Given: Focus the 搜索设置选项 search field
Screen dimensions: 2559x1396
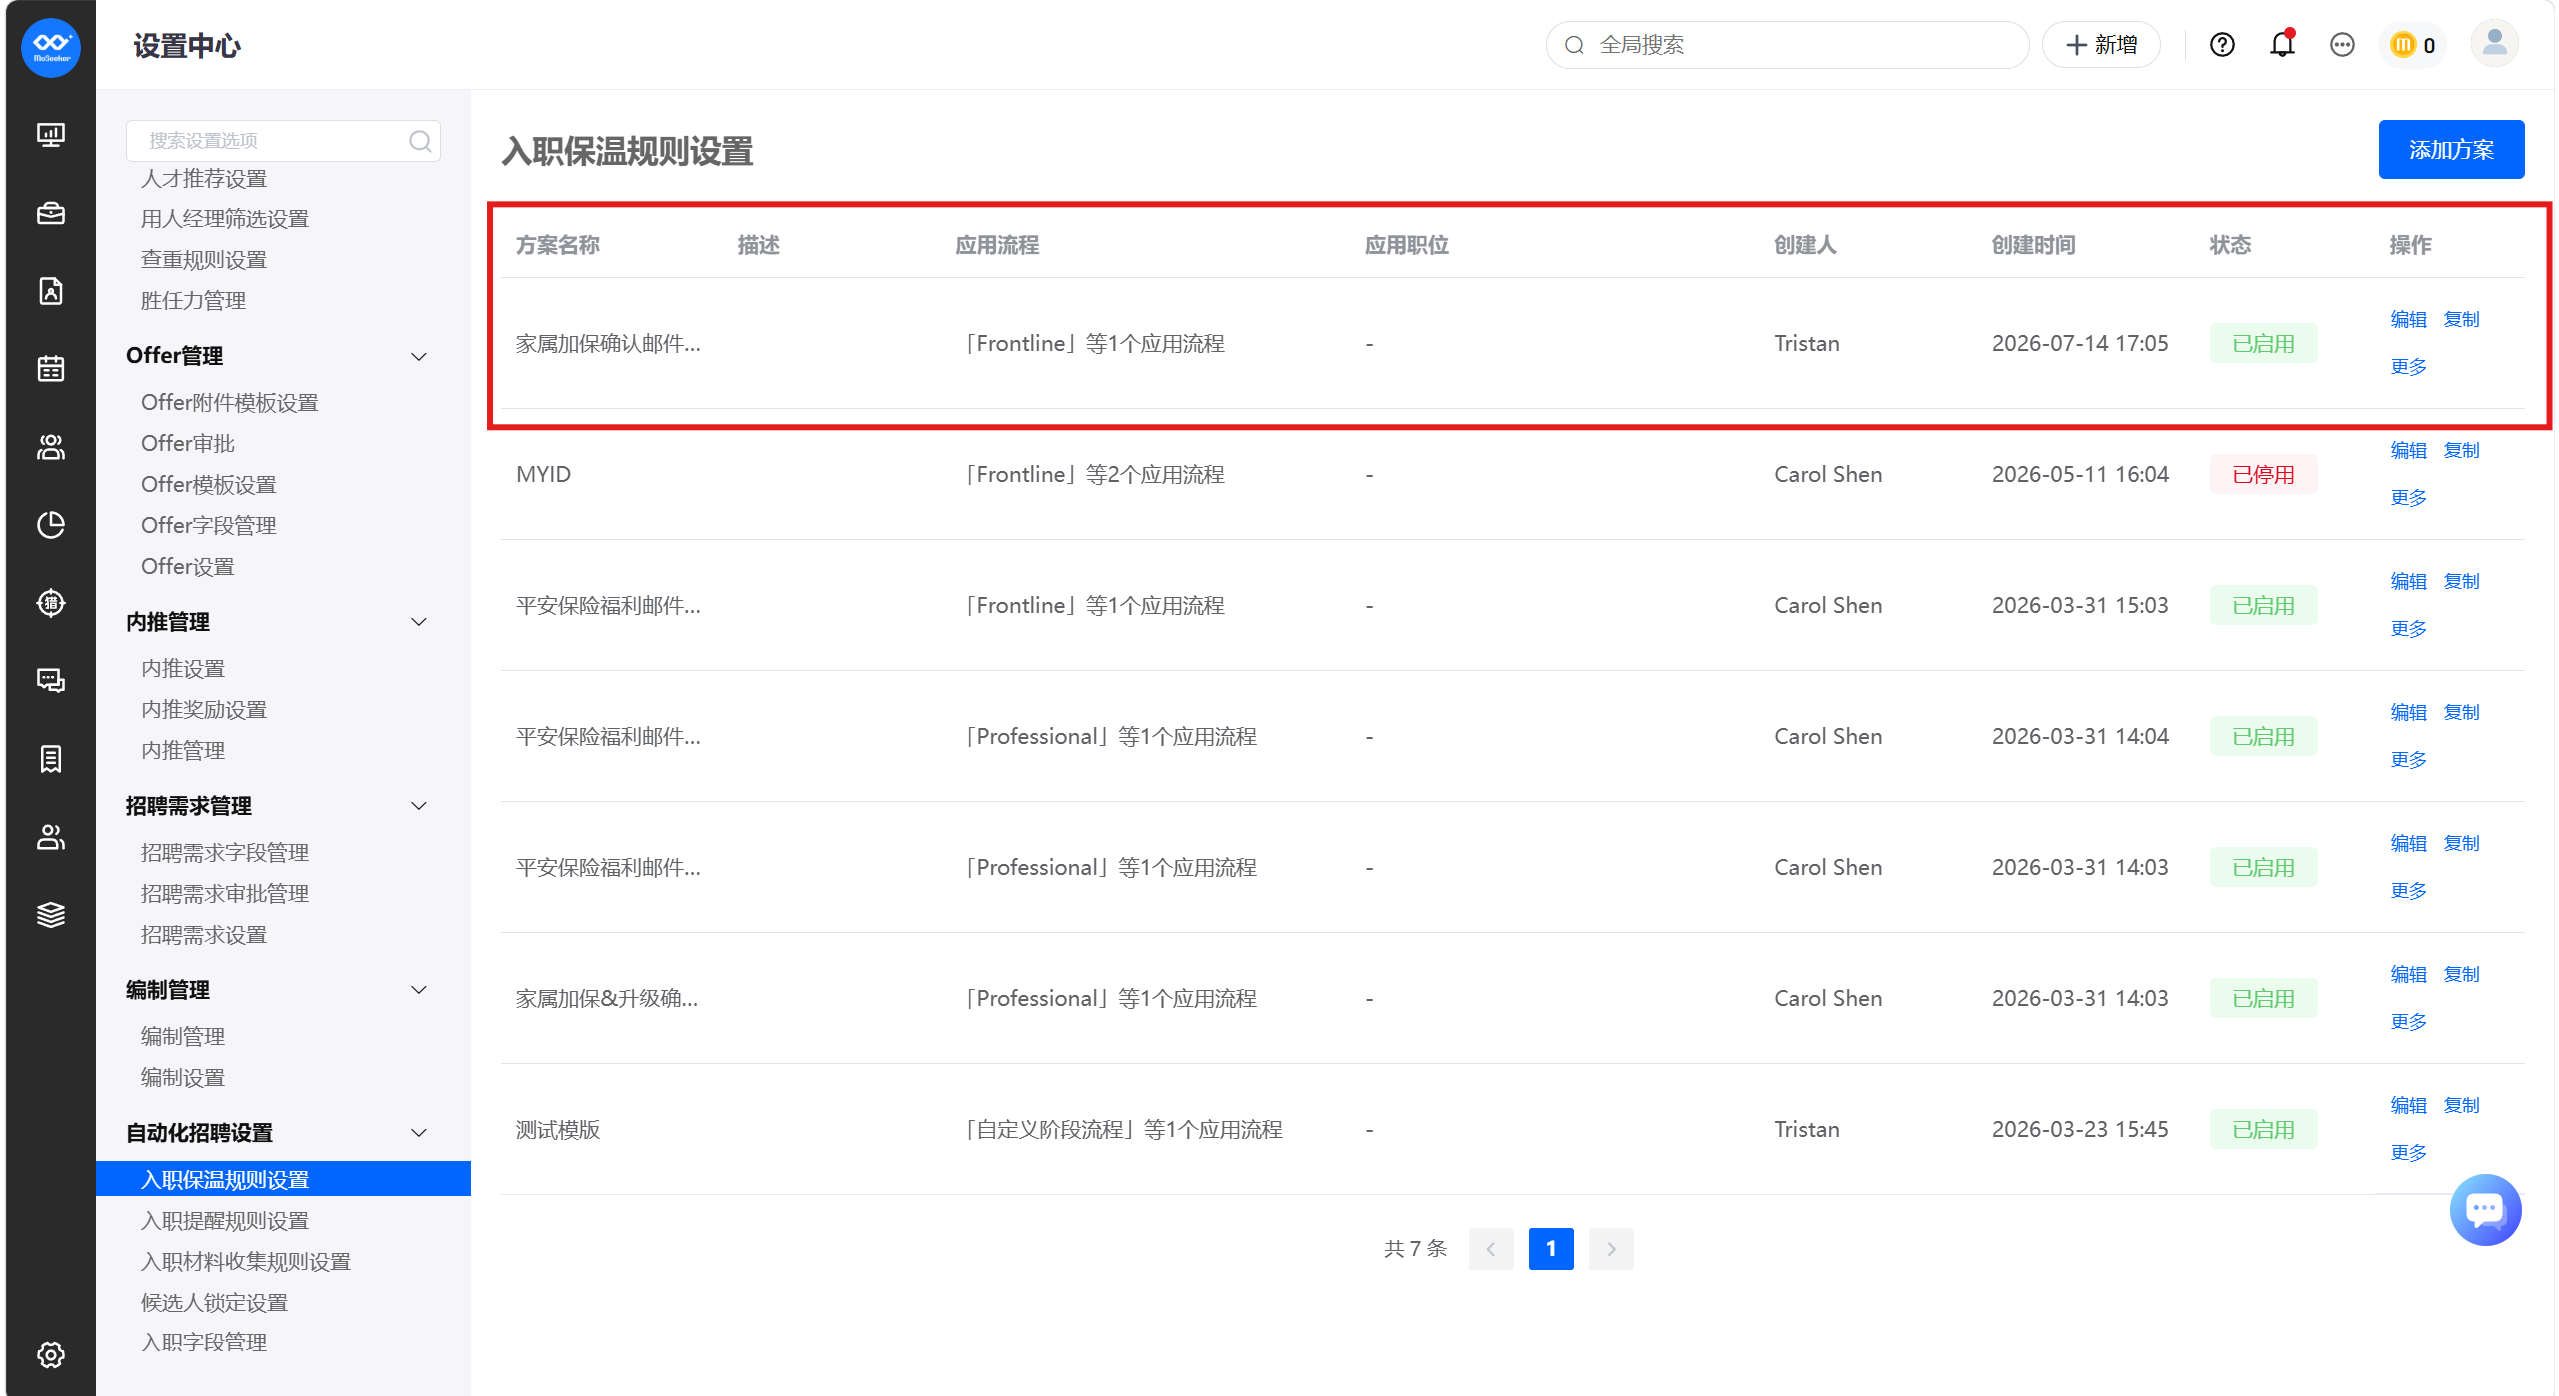Looking at the screenshot, I should (283, 141).
